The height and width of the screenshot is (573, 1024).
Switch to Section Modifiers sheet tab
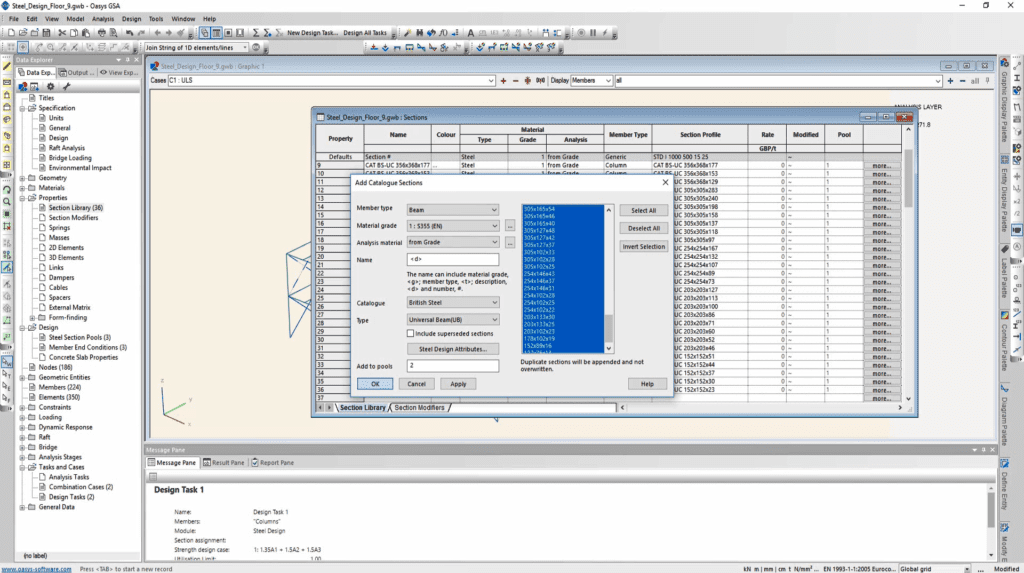tap(419, 408)
